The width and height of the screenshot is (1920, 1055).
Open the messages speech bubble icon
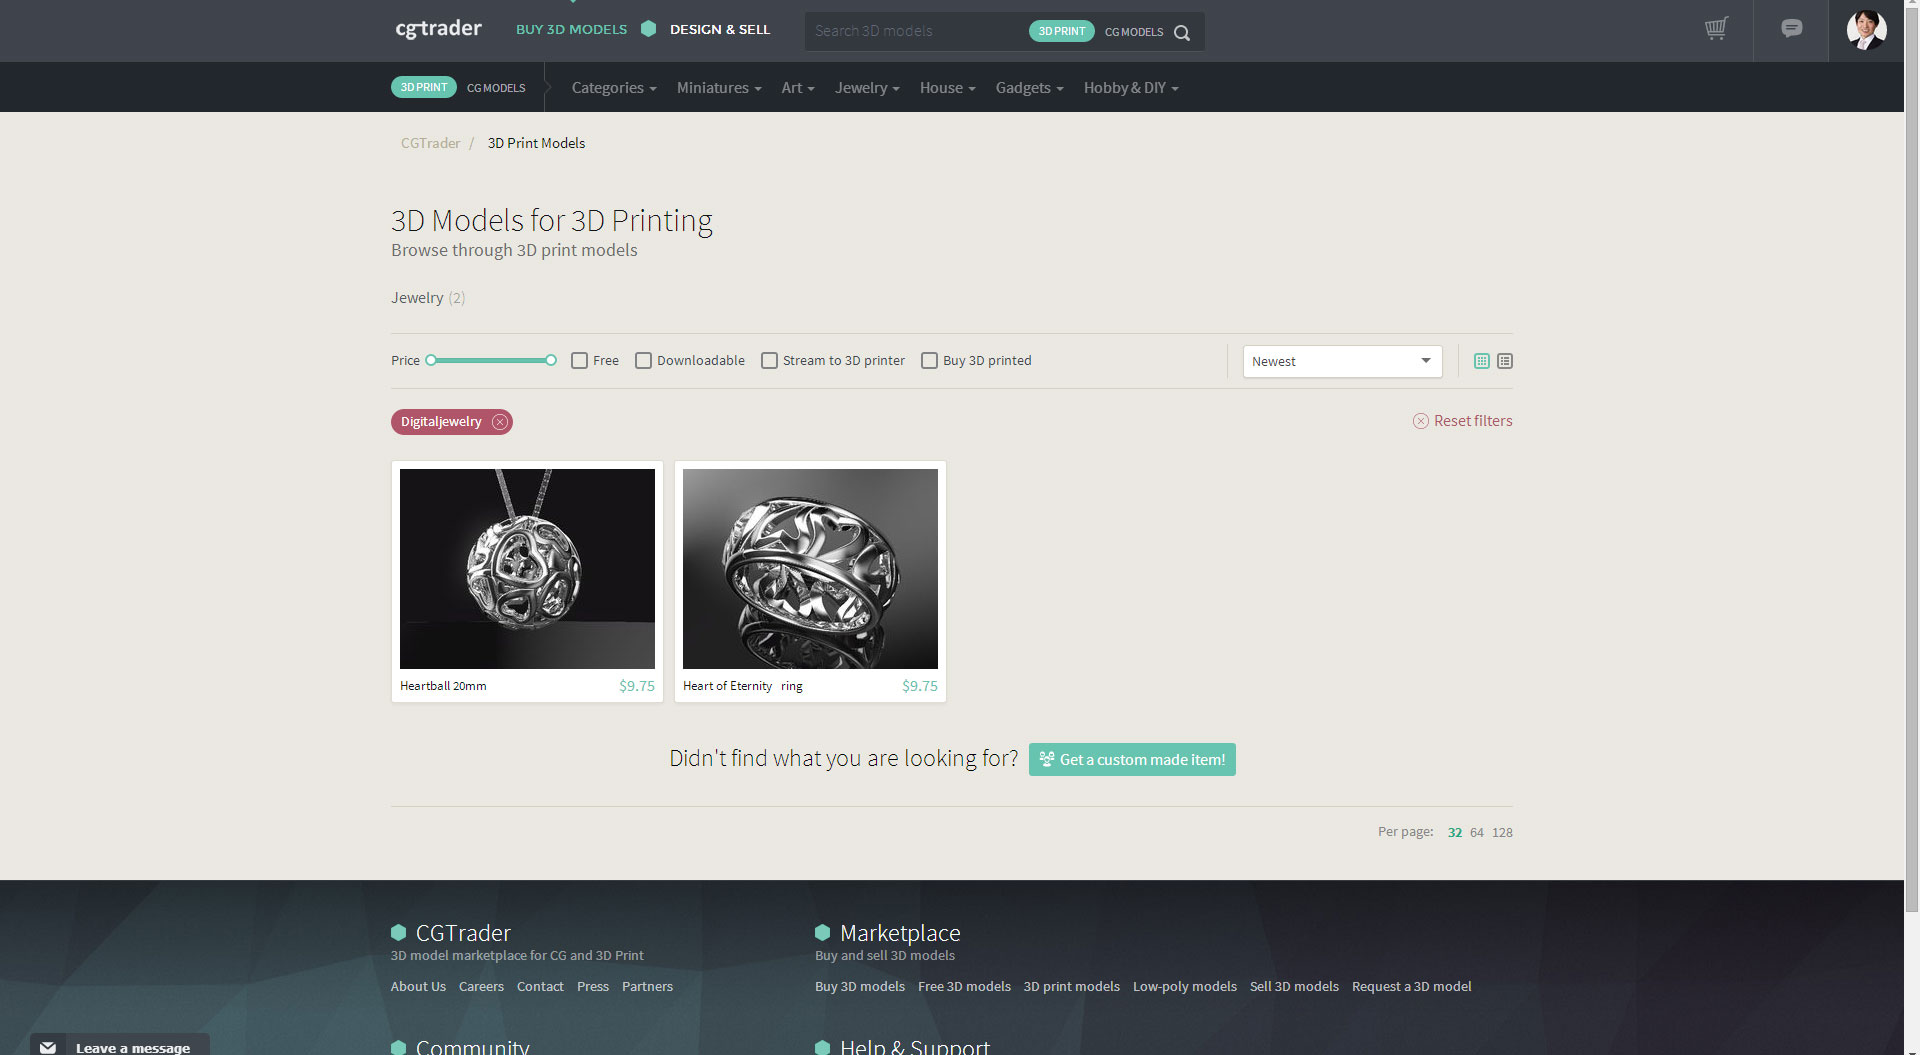[1792, 29]
